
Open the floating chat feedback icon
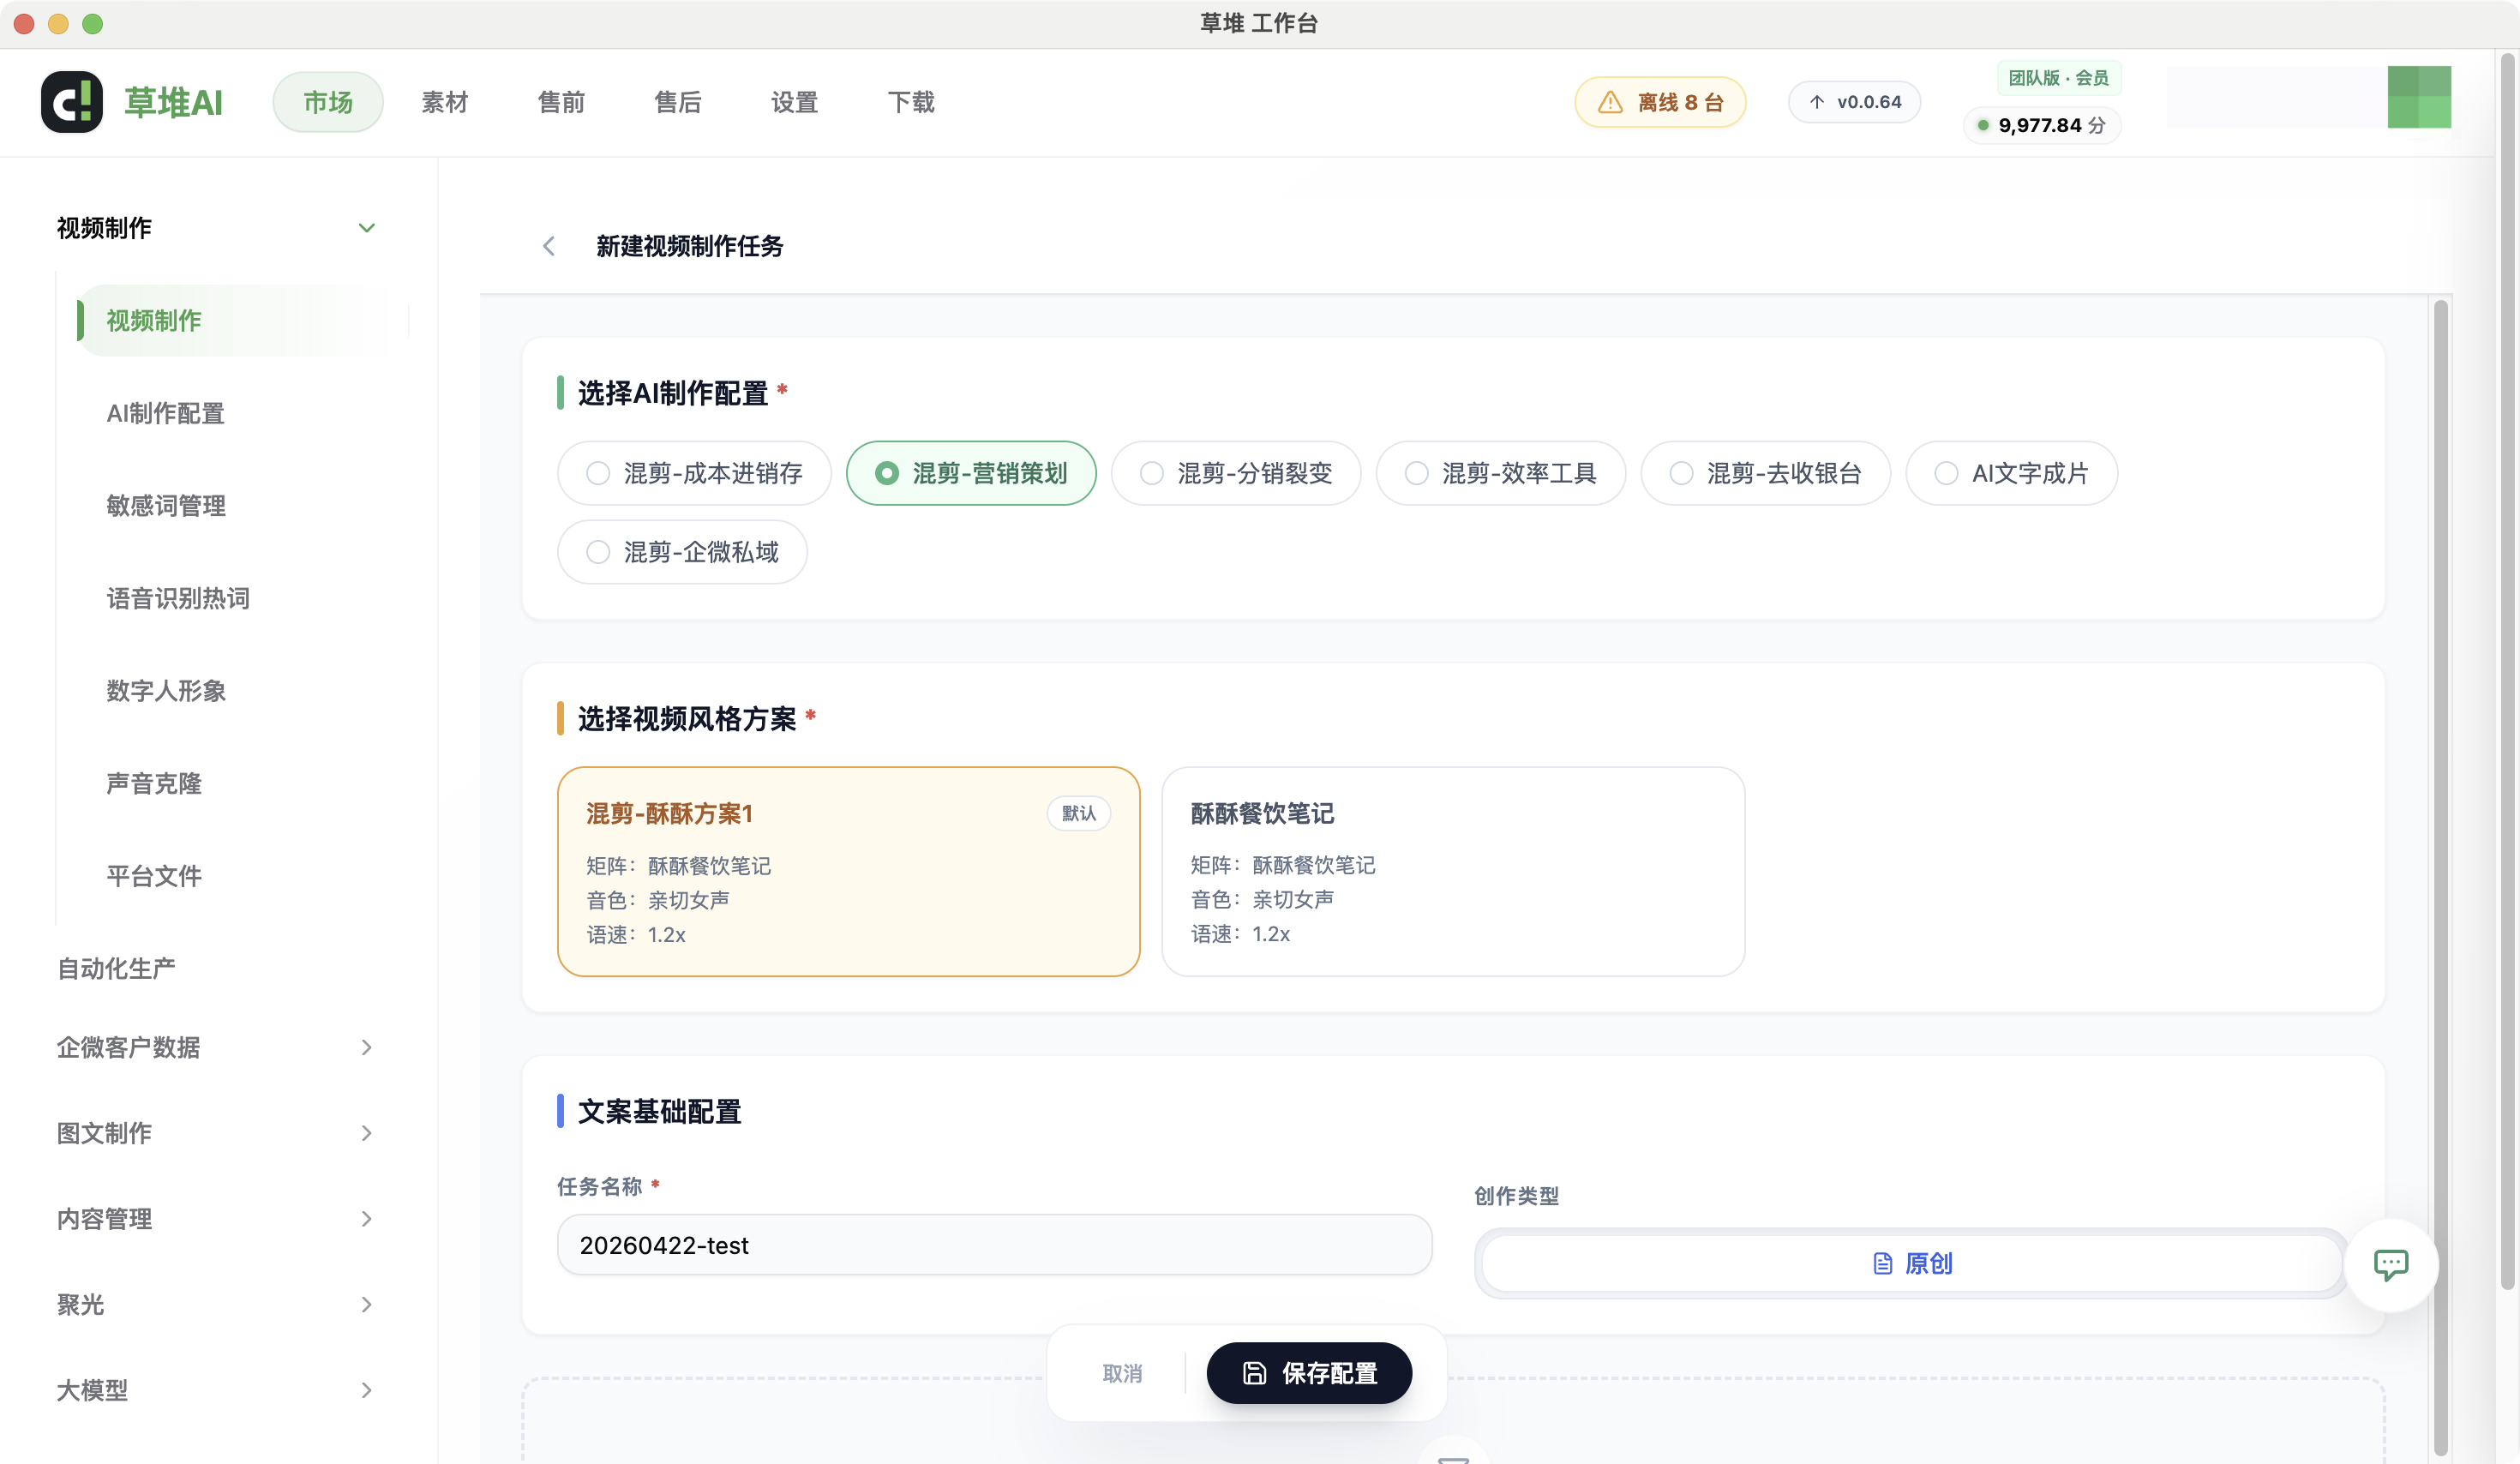pyautogui.click(x=2391, y=1265)
